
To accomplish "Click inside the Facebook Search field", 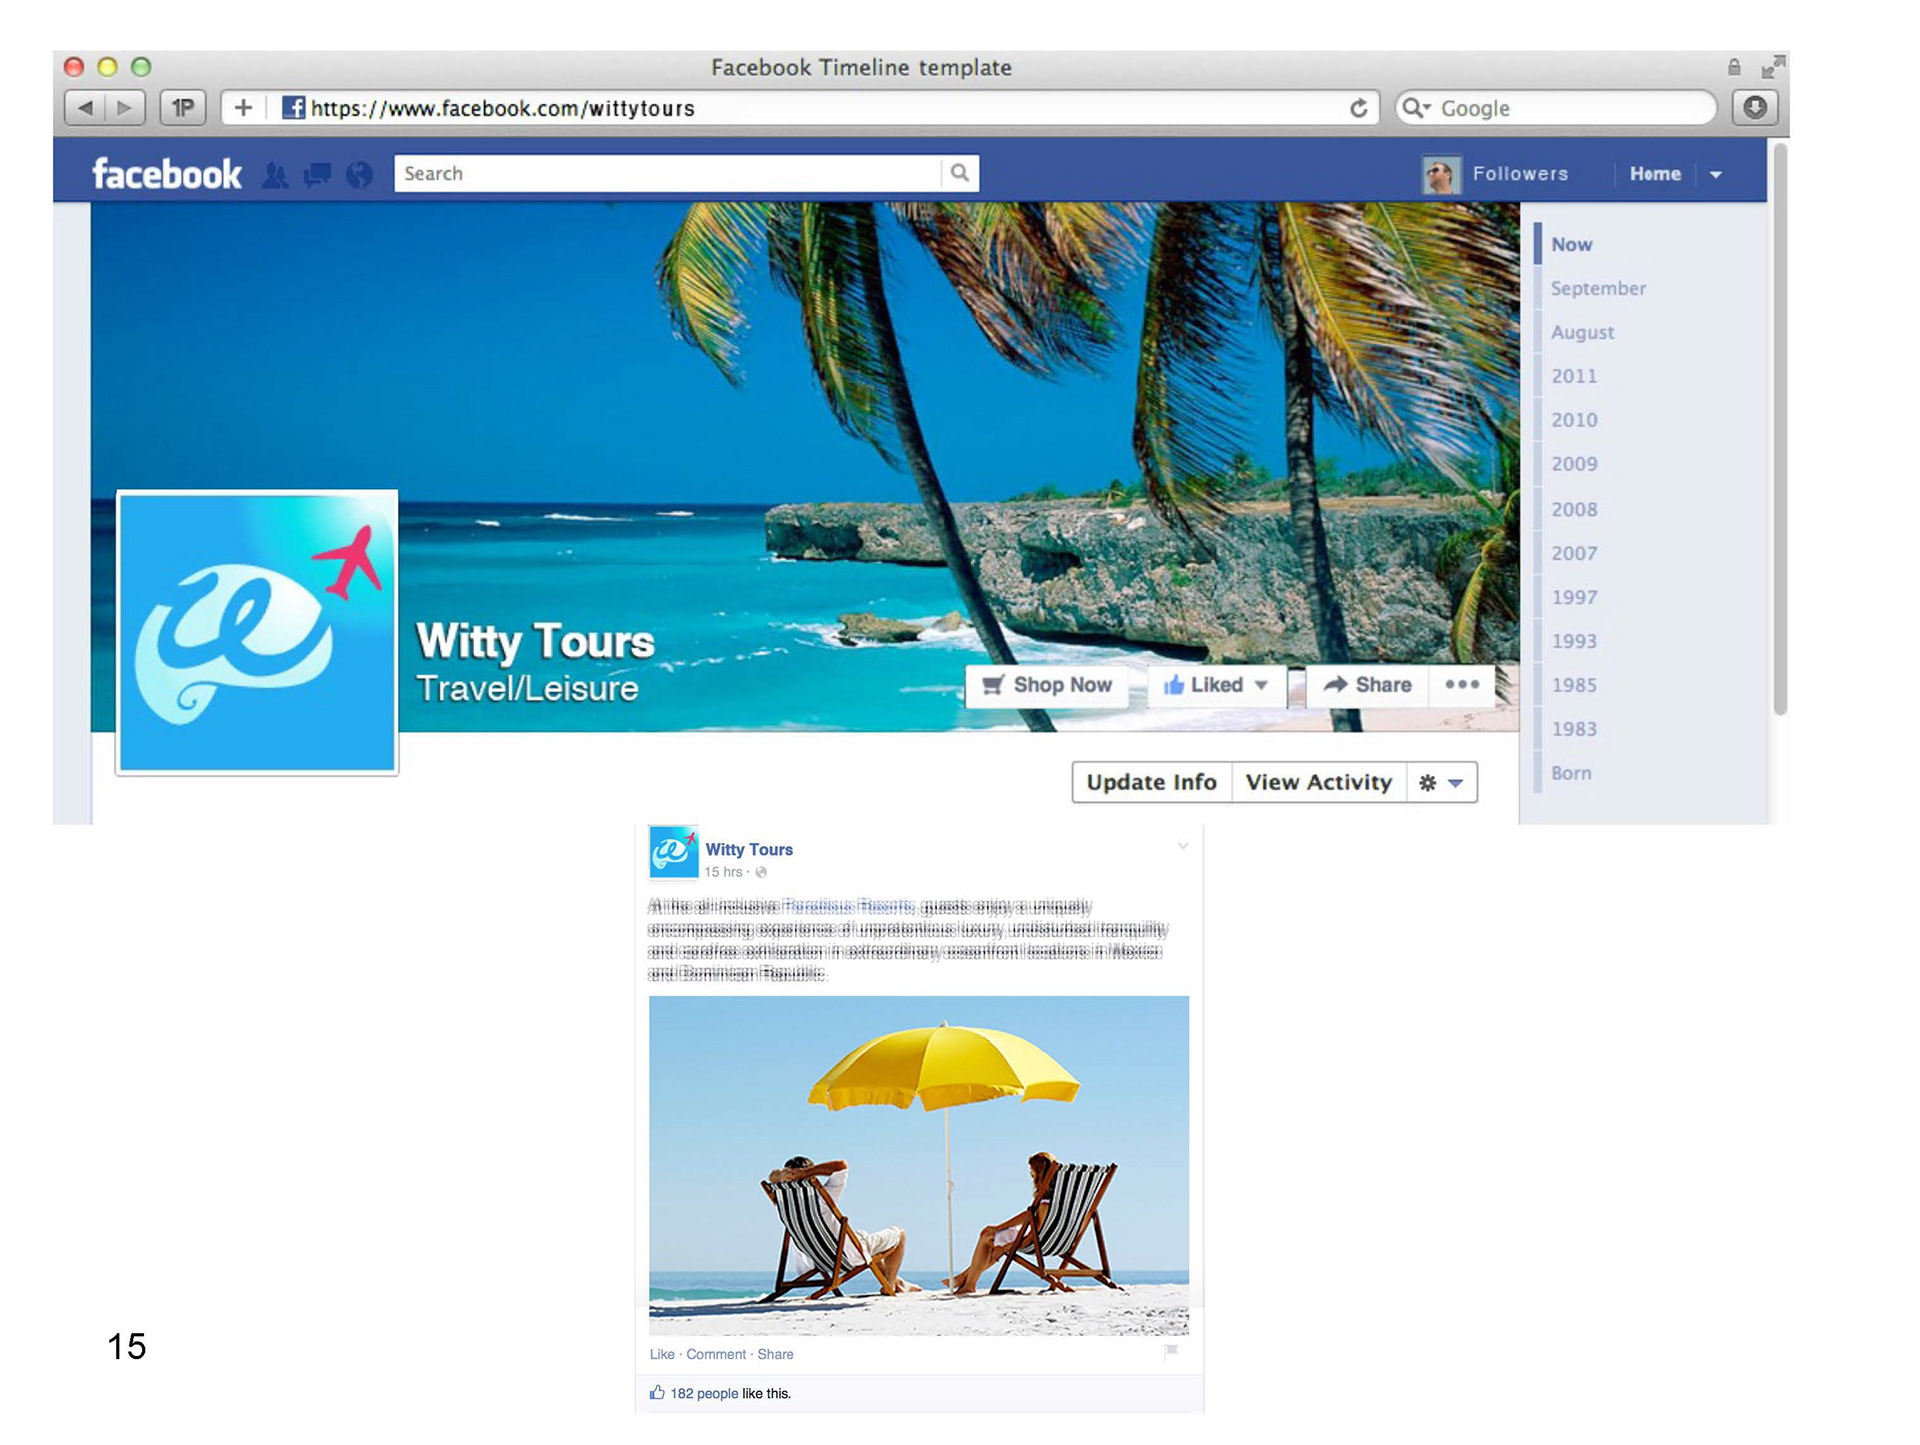I will pos(668,173).
